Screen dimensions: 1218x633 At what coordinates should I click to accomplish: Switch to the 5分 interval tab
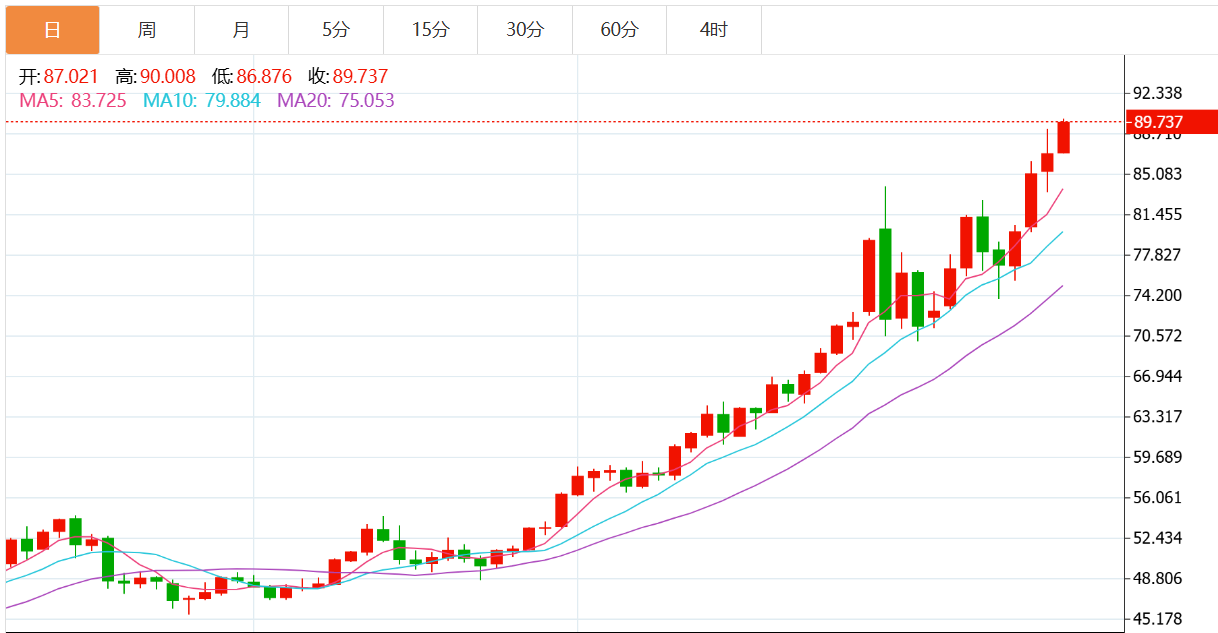click(x=336, y=30)
